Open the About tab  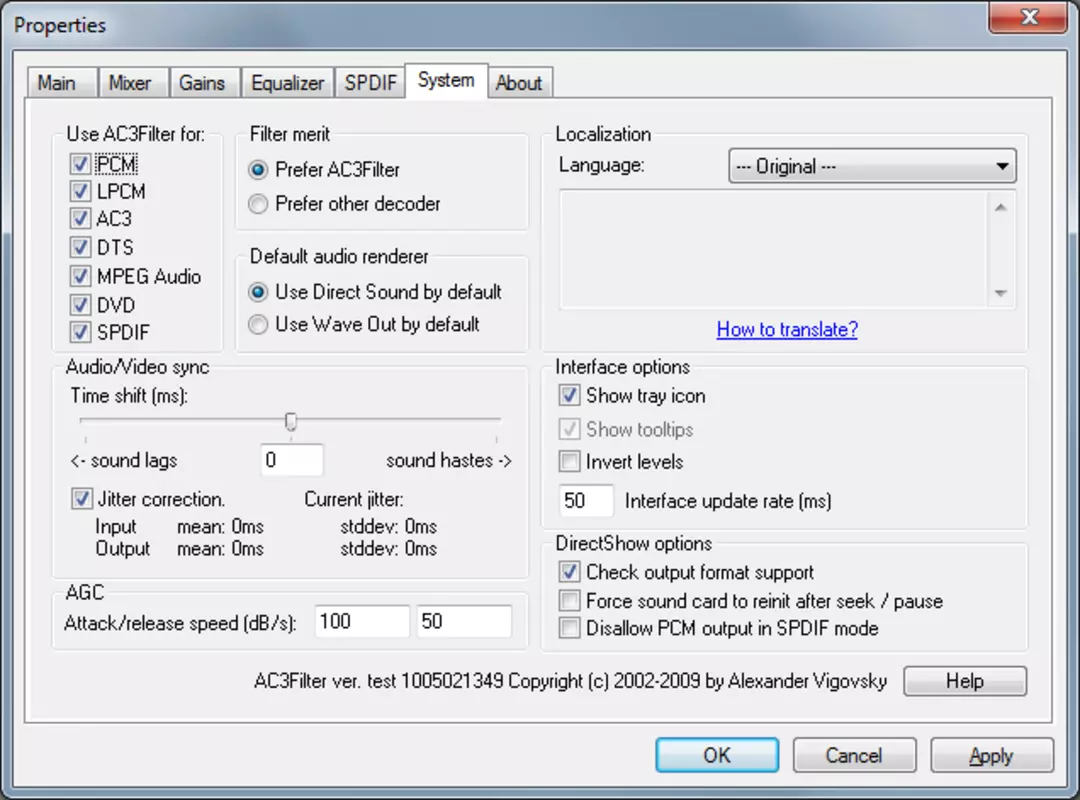pos(519,83)
